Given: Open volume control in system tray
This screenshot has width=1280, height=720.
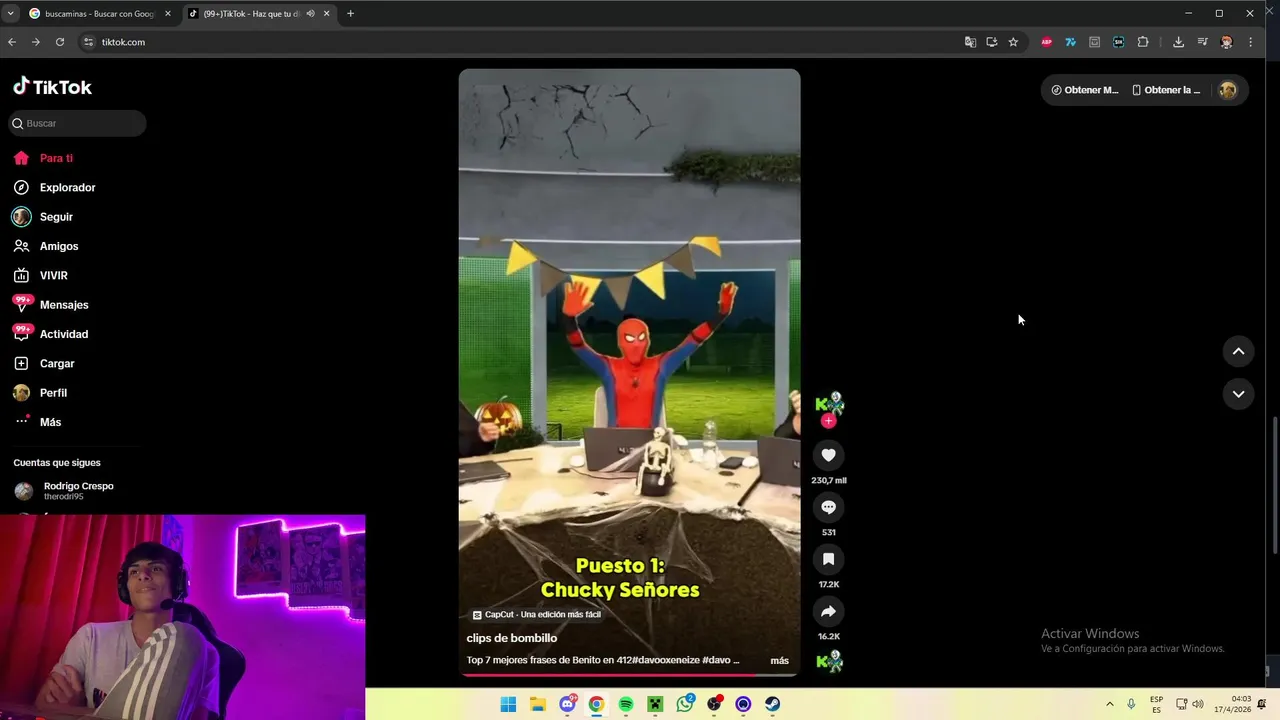Looking at the screenshot, I should (1198, 704).
